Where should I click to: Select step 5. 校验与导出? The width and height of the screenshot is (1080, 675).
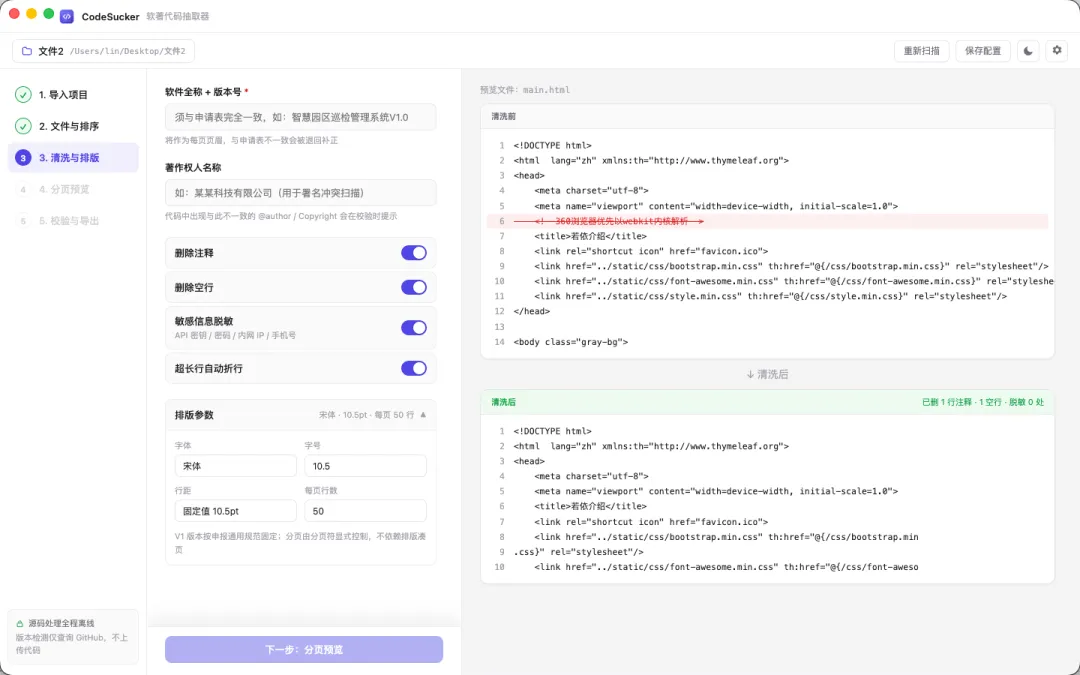coord(73,221)
